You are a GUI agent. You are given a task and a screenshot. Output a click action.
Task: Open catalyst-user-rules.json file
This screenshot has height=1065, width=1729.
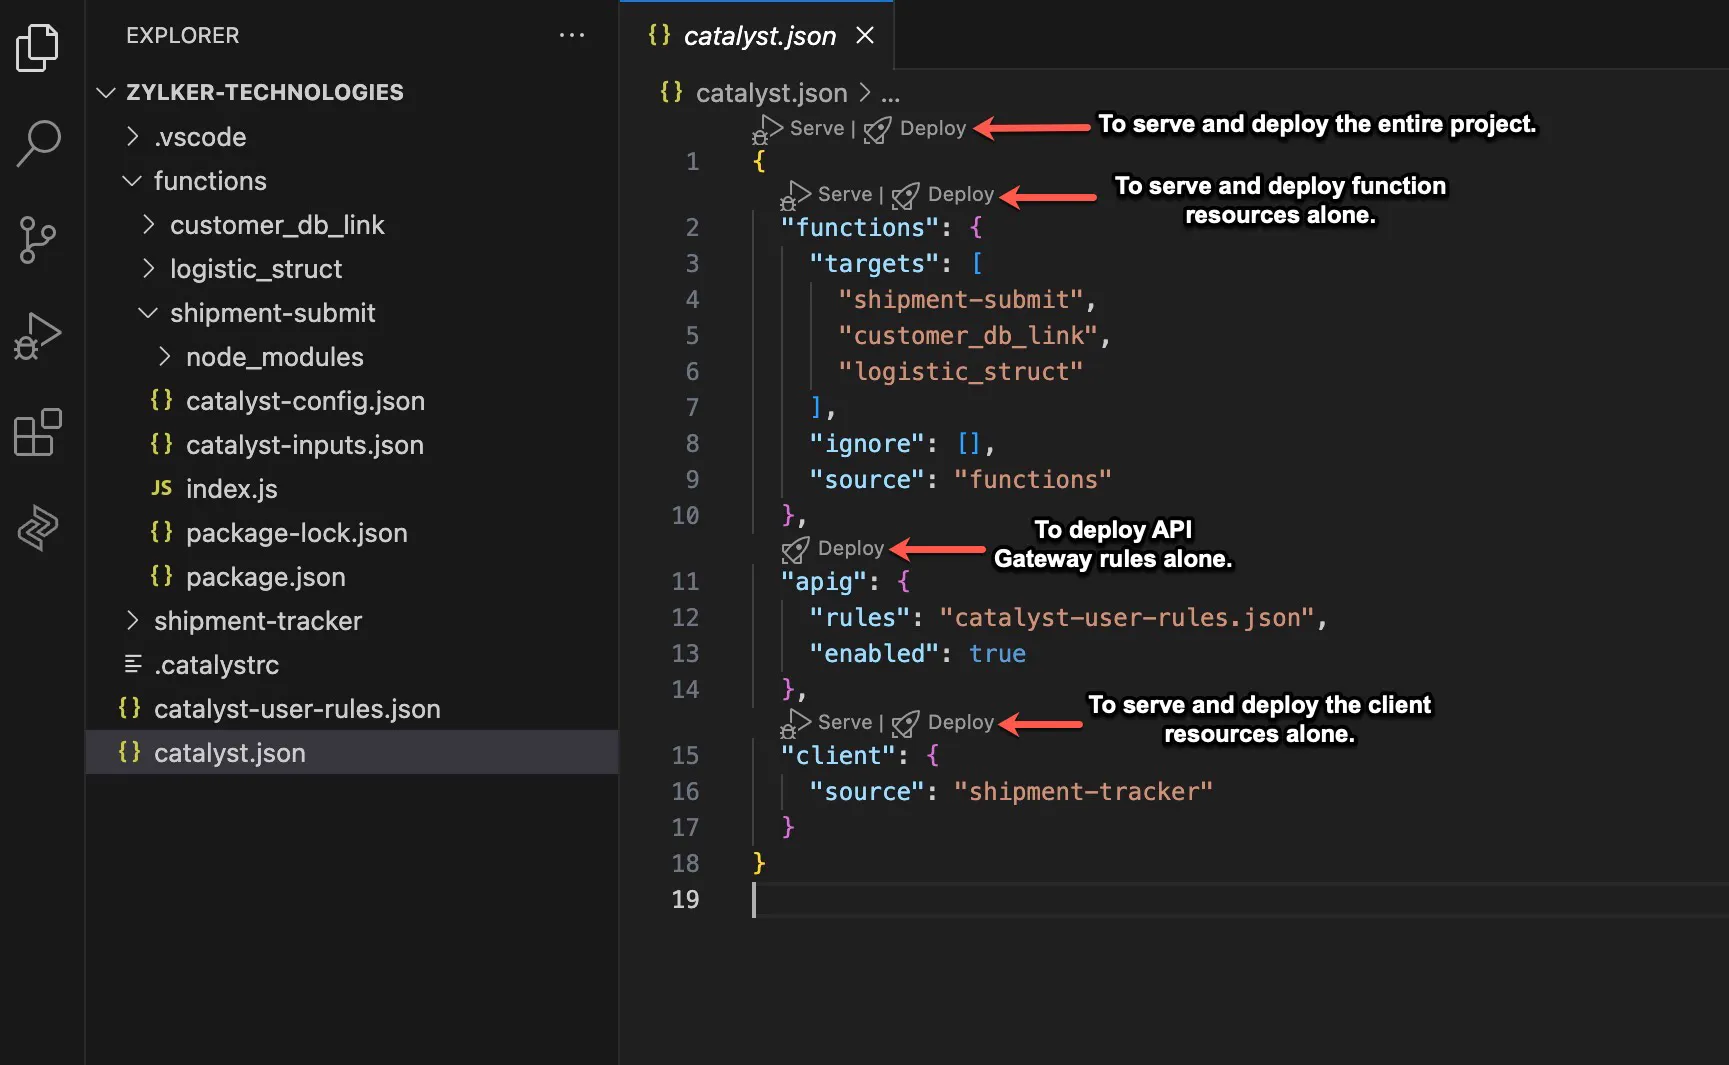coord(352,709)
